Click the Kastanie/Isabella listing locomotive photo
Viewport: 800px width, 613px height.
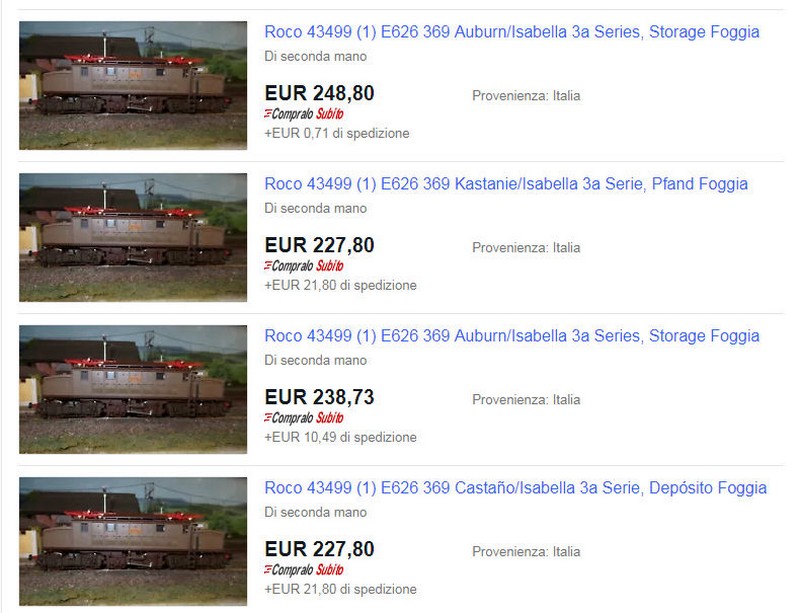tap(133, 237)
